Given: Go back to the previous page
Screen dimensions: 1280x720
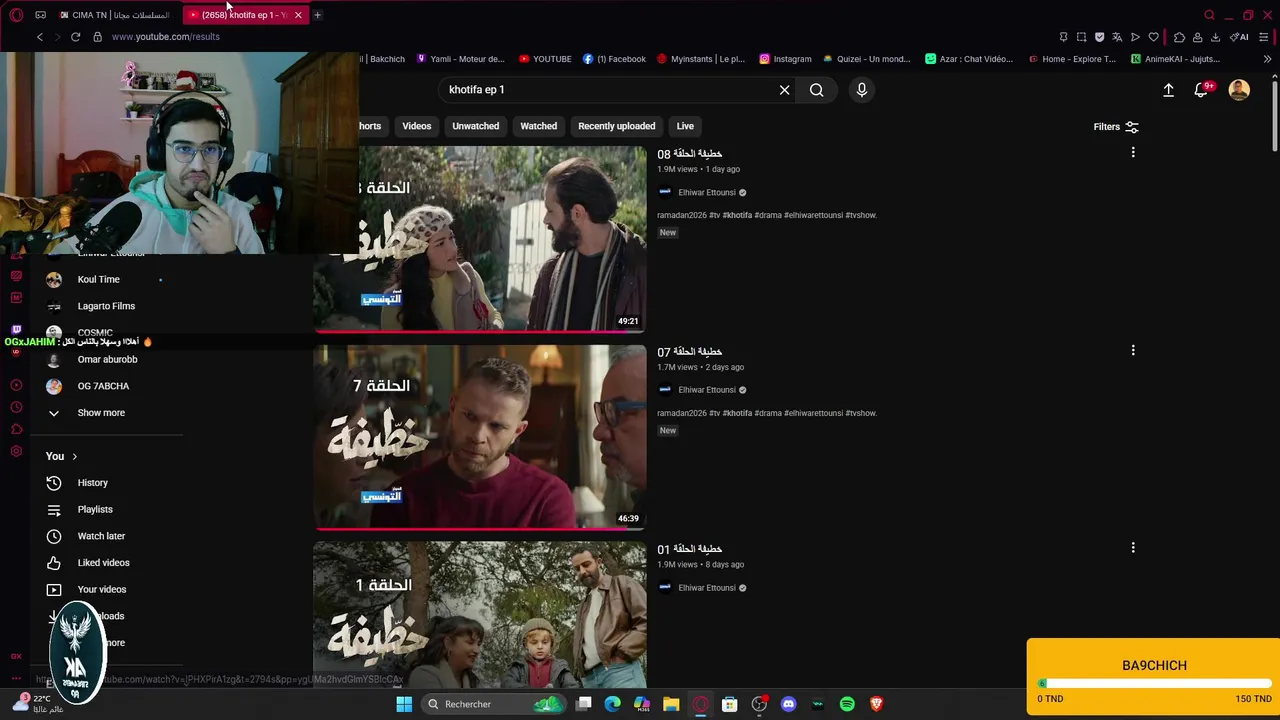Looking at the screenshot, I should [x=40, y=37].
